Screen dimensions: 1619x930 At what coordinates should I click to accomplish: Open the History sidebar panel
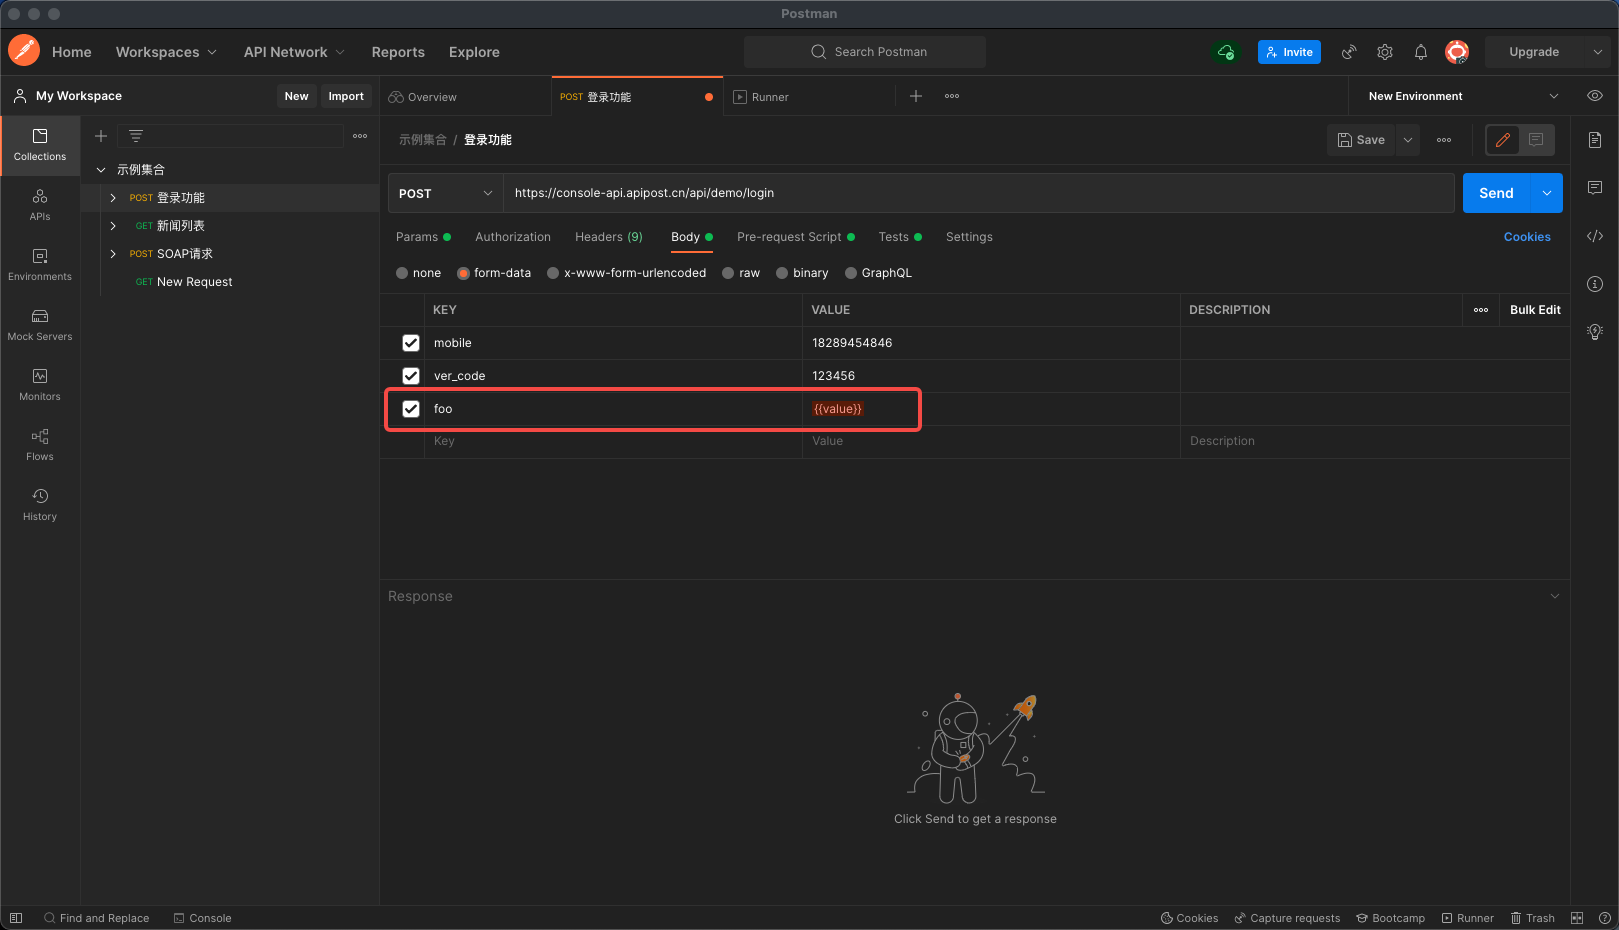(x=40, y=505)
